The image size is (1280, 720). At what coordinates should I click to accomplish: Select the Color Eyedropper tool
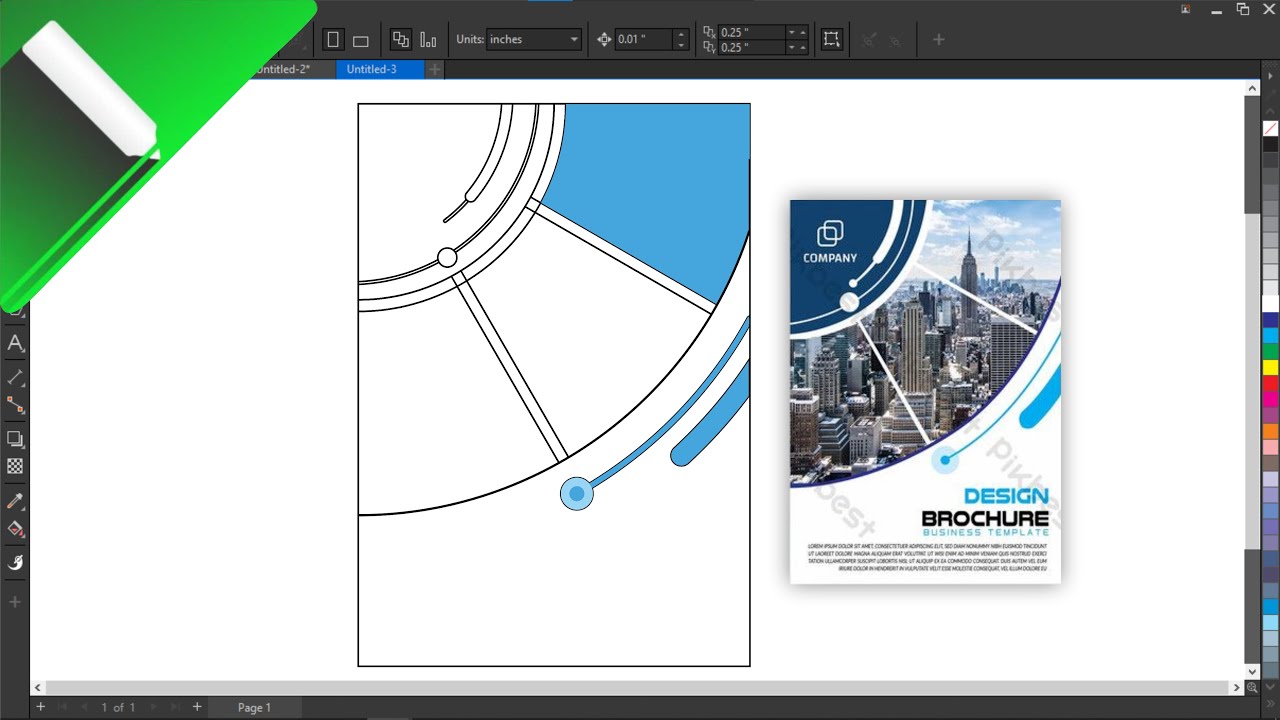pyautogui.click(x=15, y=500)
